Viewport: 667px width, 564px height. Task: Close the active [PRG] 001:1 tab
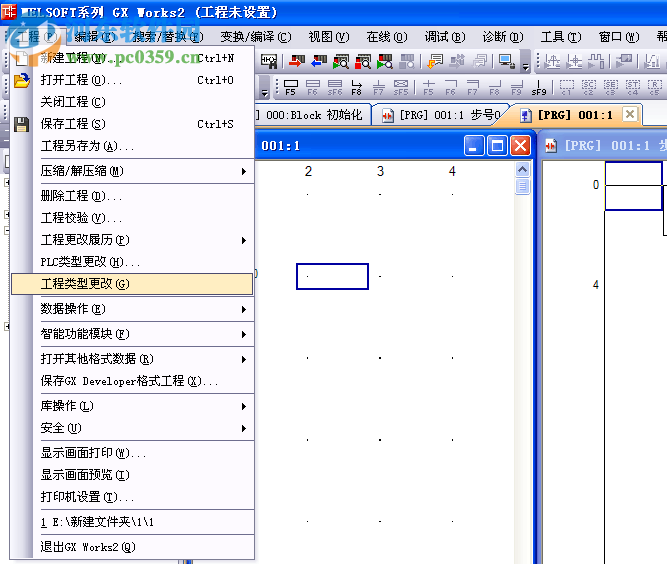(630, 114)
